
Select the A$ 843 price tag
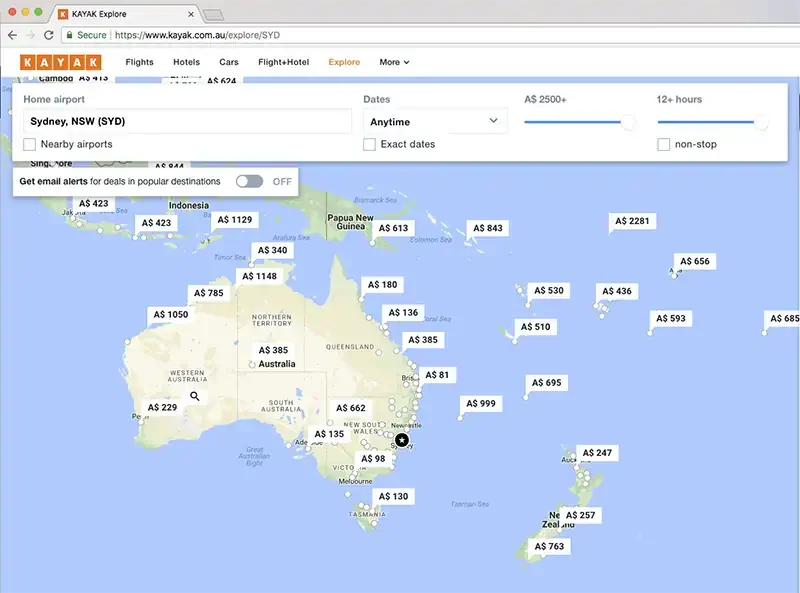coord(488,228)
